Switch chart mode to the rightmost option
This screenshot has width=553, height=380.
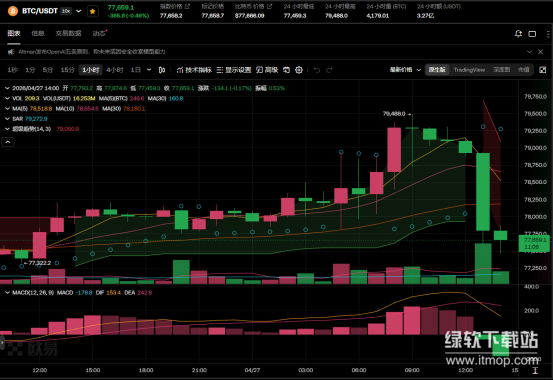coord(524,70)
